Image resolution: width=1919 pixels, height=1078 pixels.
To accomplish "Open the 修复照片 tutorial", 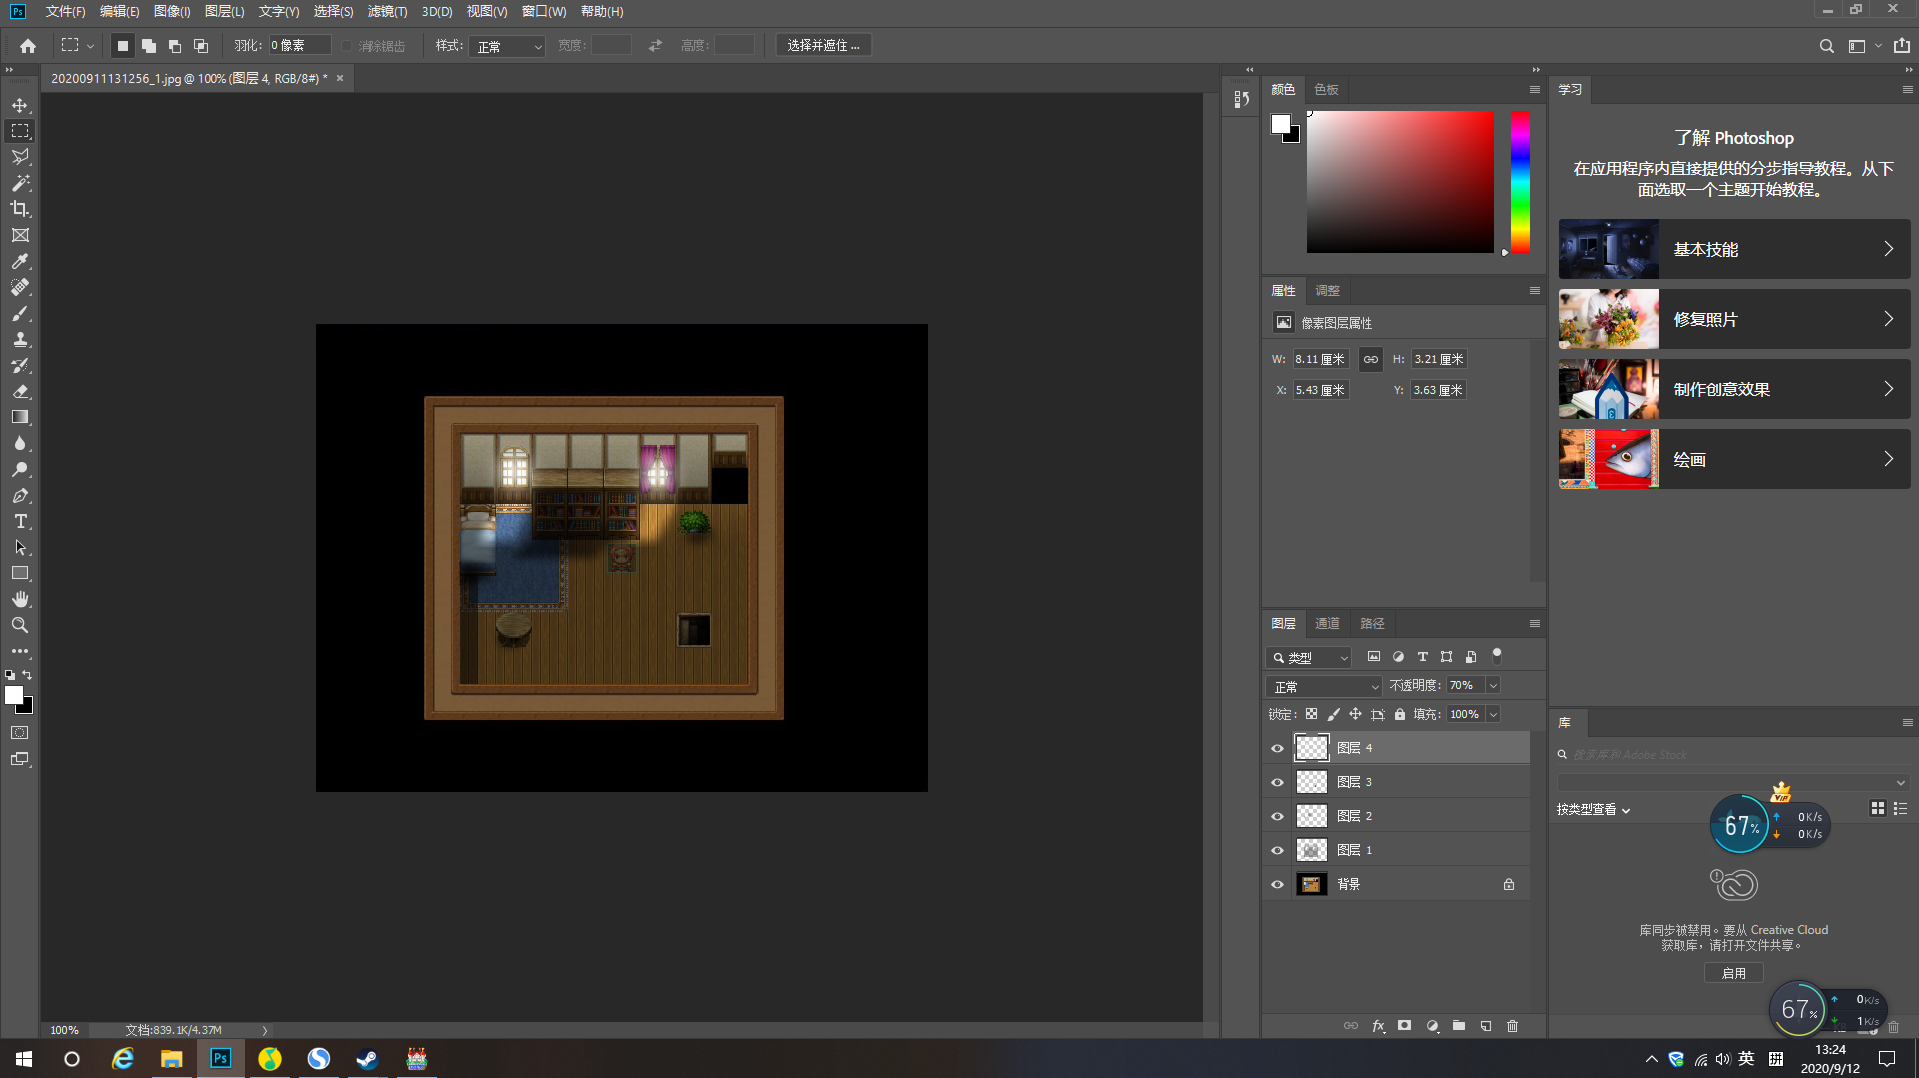I will 1734,319.
